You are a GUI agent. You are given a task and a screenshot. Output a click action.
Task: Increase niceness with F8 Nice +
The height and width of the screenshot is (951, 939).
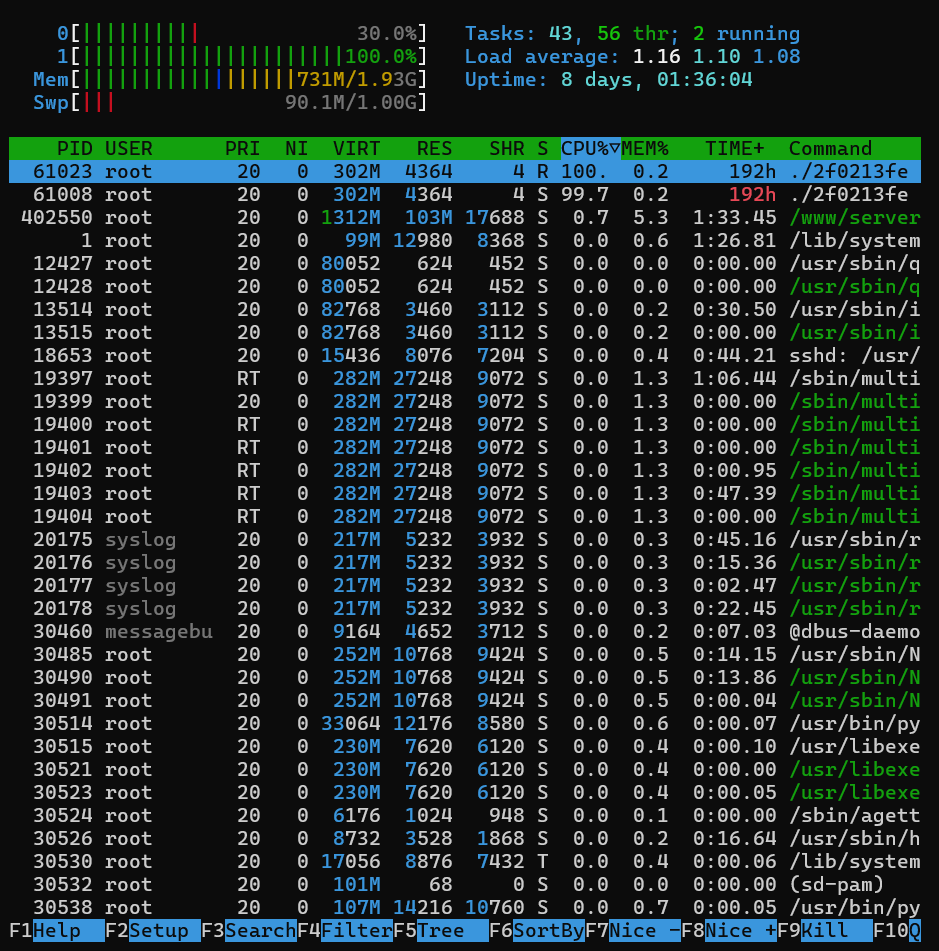pos(735,931)
